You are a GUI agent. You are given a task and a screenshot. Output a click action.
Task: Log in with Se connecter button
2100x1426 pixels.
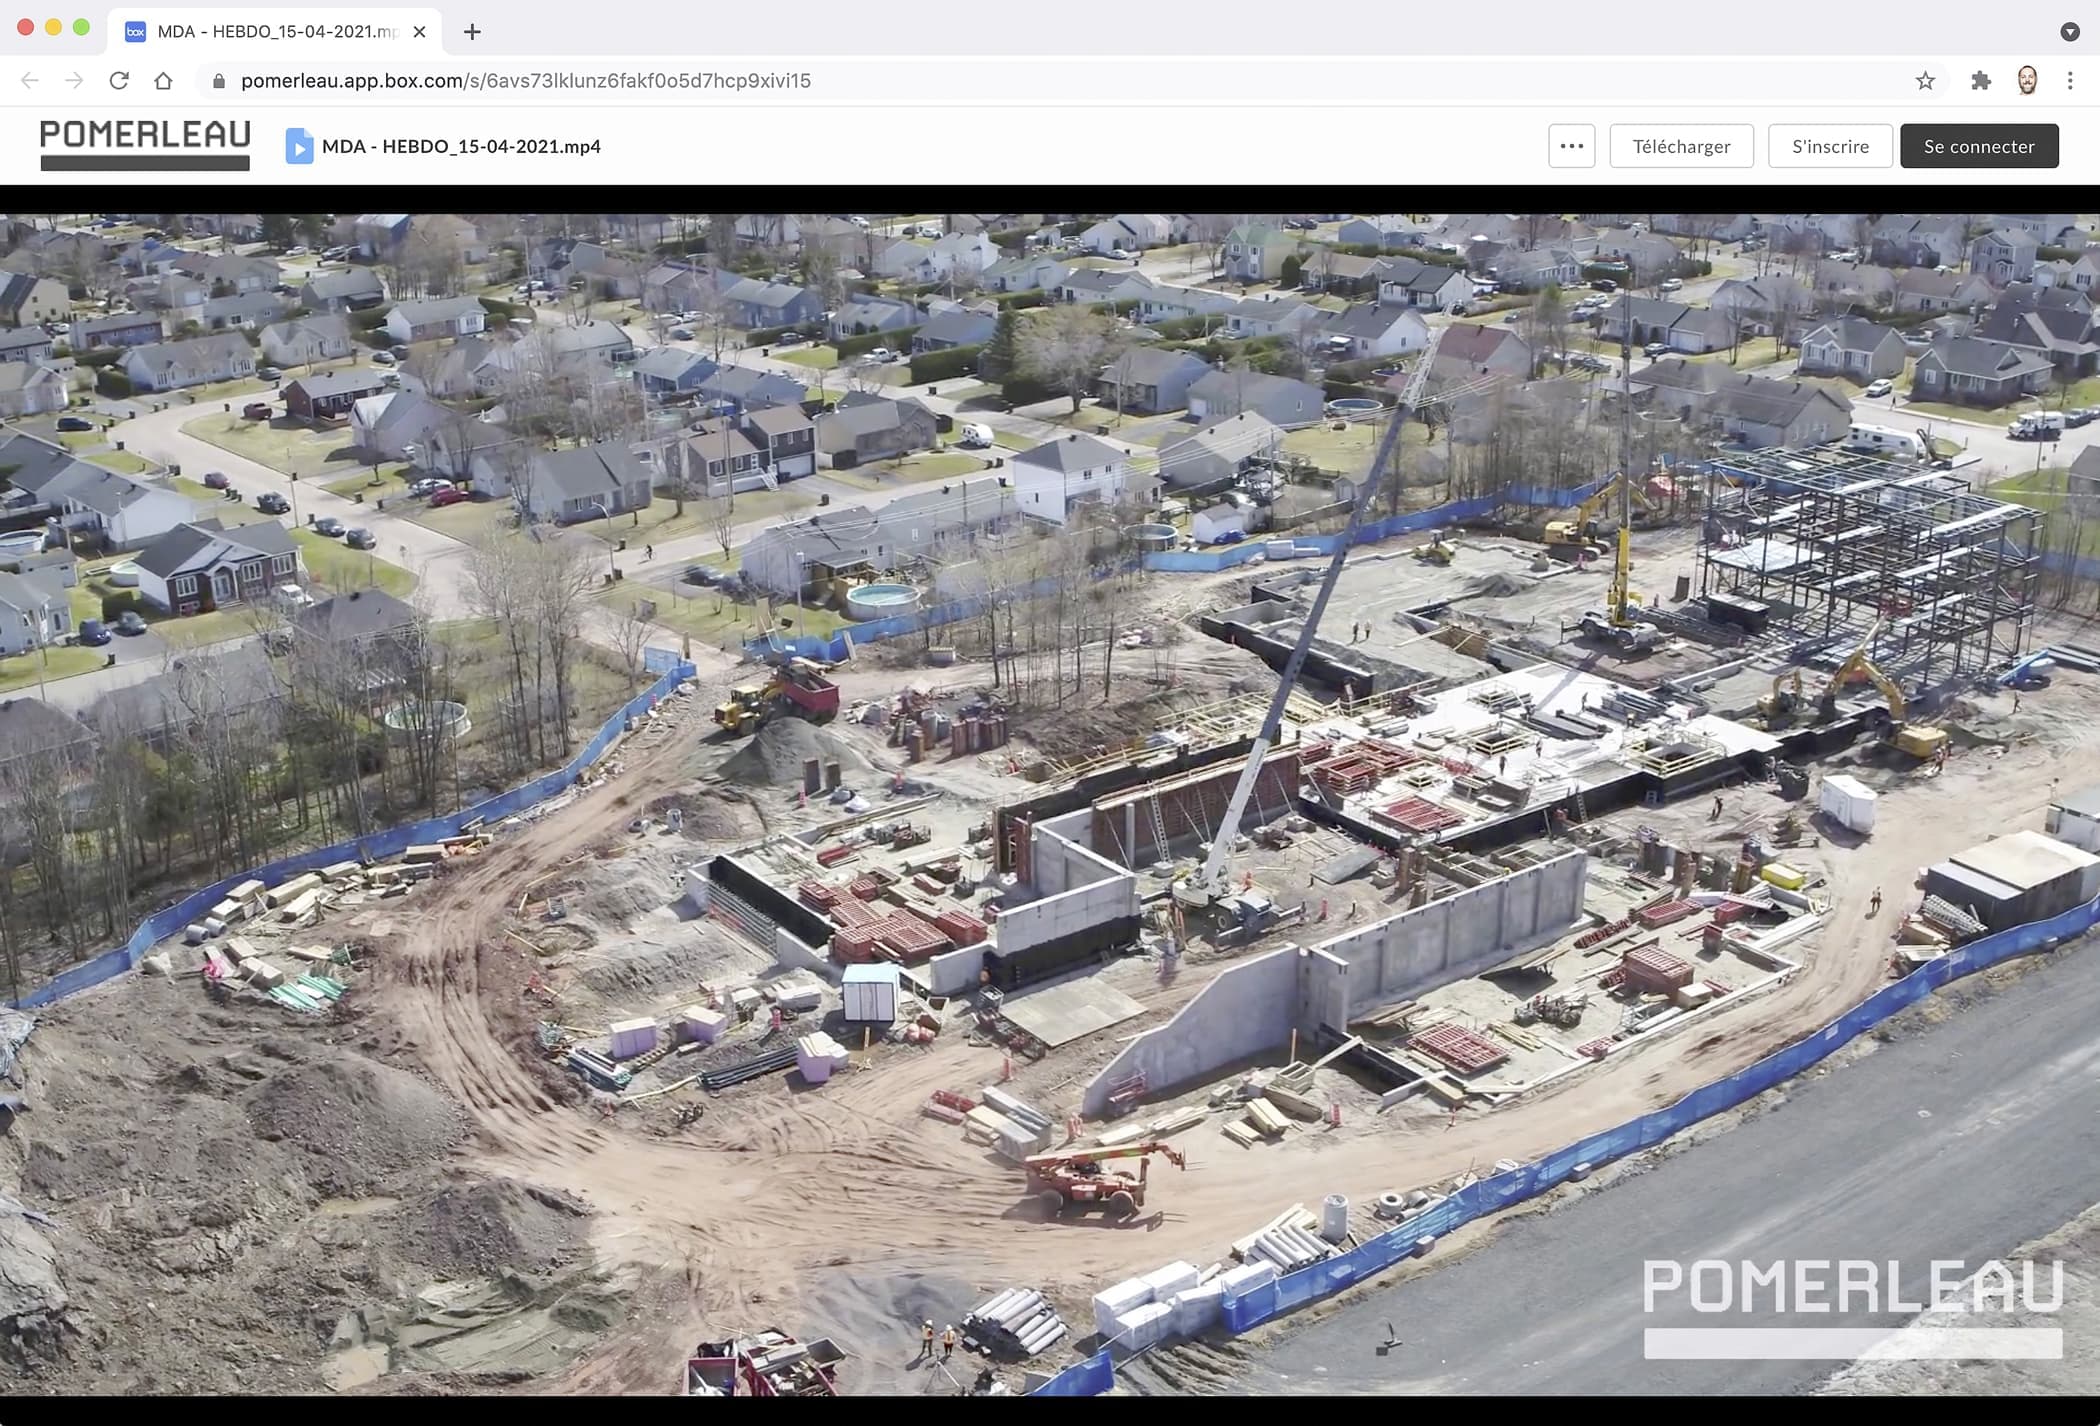[x=1979, y=146]
